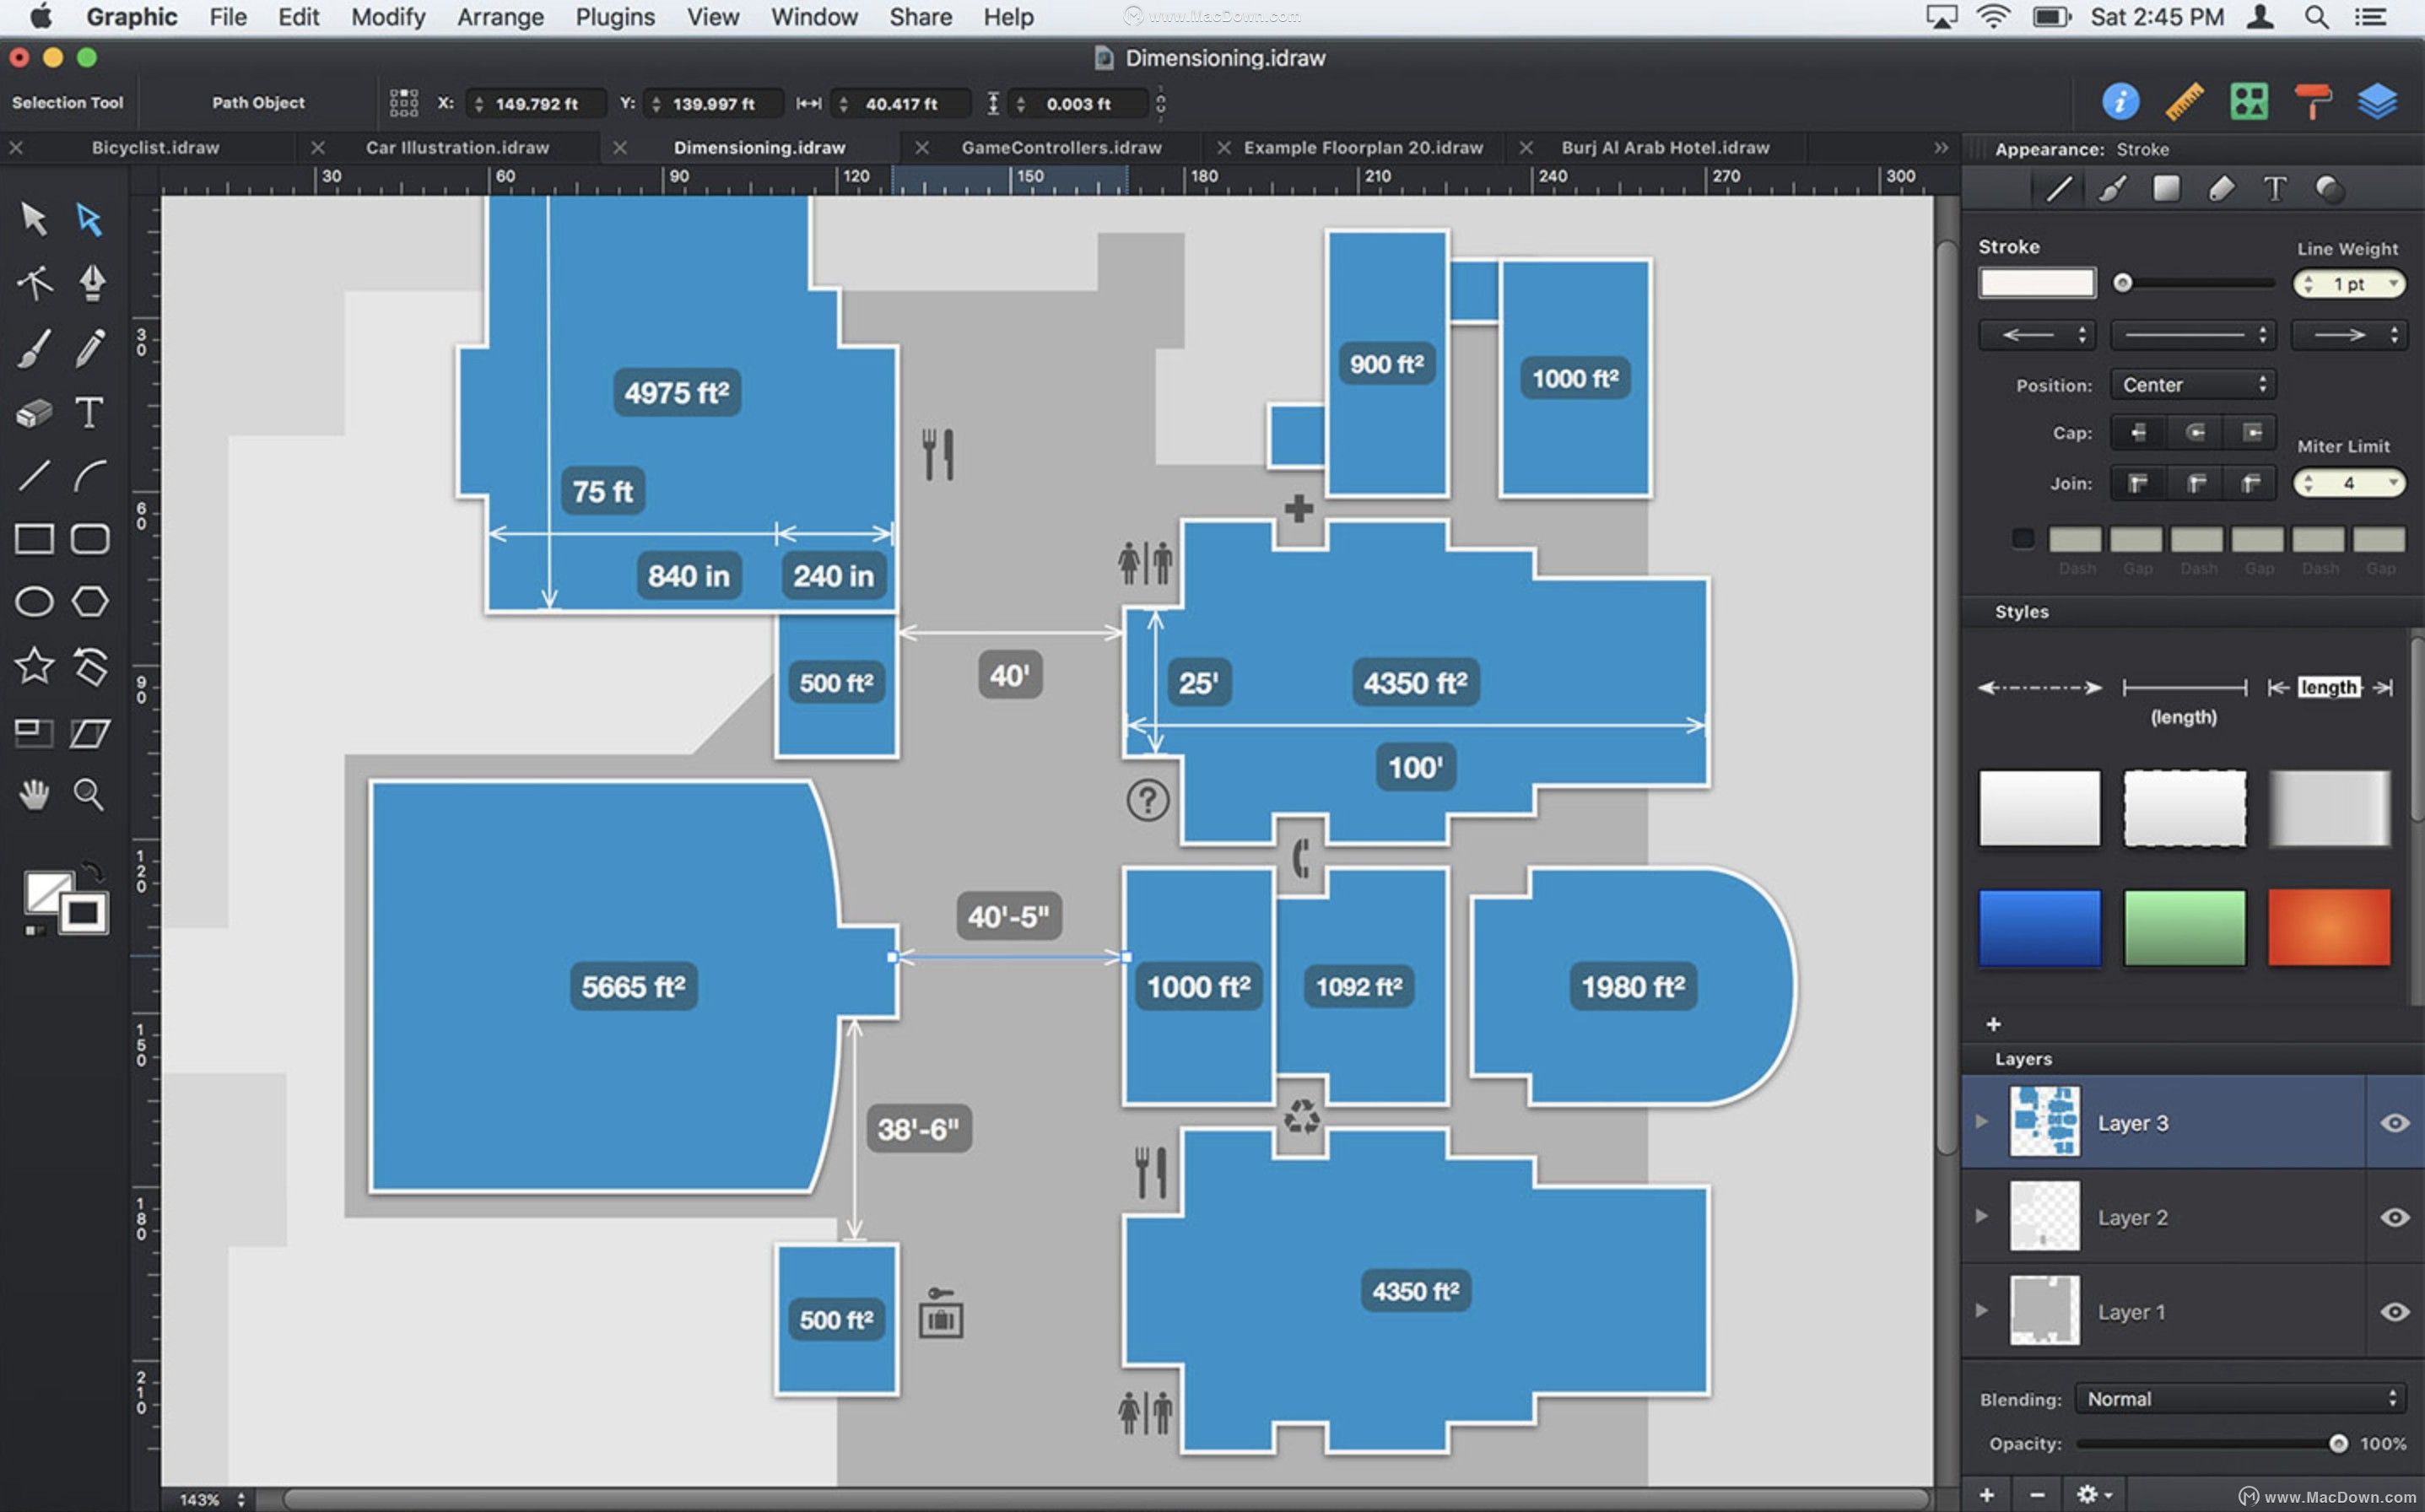This screenshot has height=1512, width=2425.
Task: Select the Rounded Rectangle tool
Action: click(90, 539)
